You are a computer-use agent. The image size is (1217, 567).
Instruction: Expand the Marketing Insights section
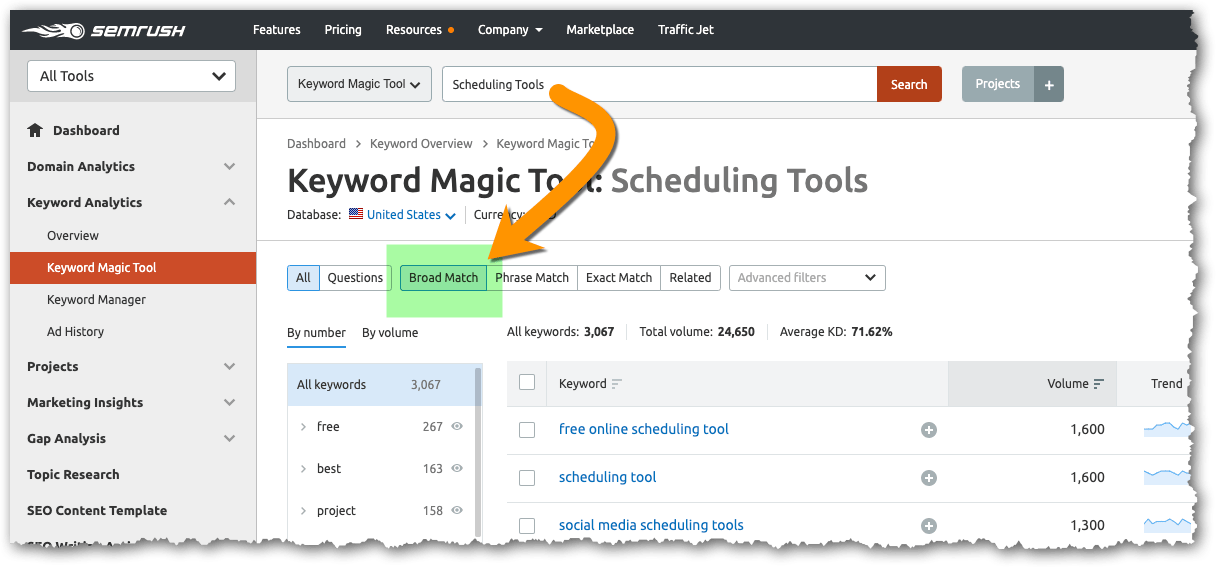pyautogui.click(x=230, y=403)
